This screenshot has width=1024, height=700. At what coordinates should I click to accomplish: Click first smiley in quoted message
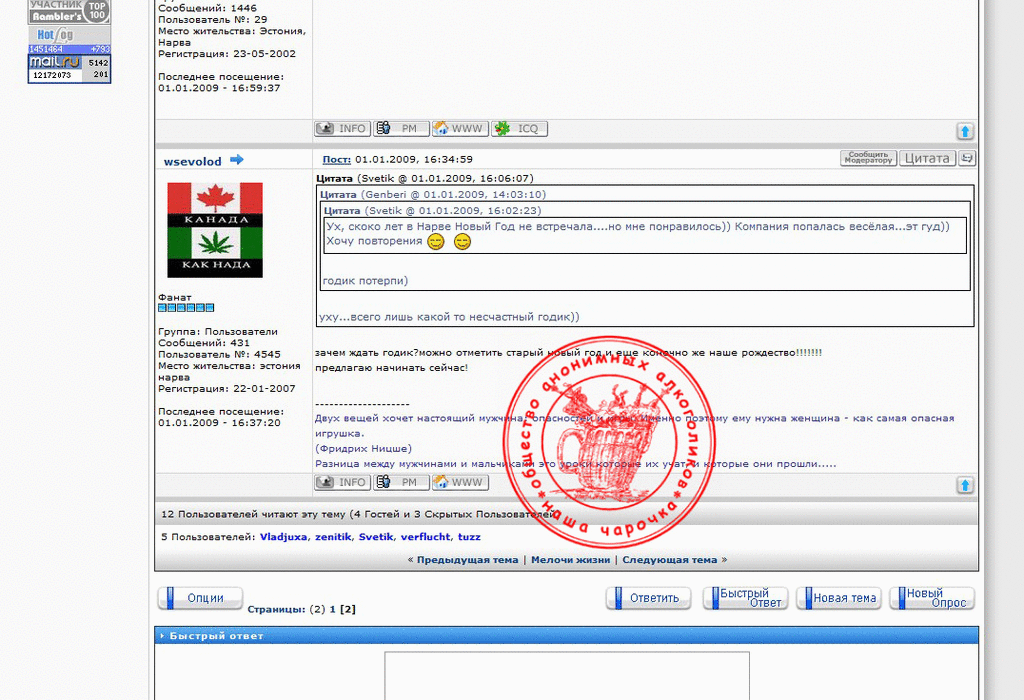coord(436,242)
